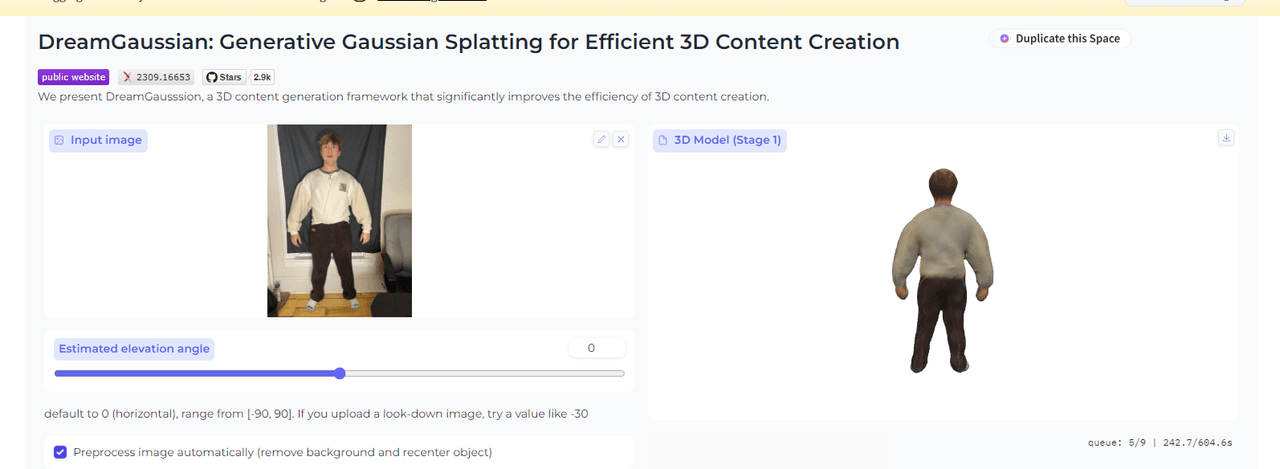The height and width of the screenshot is (469, 1280).
Task: Click the uploaded input photo thumbnail
Action: point(339,220)
